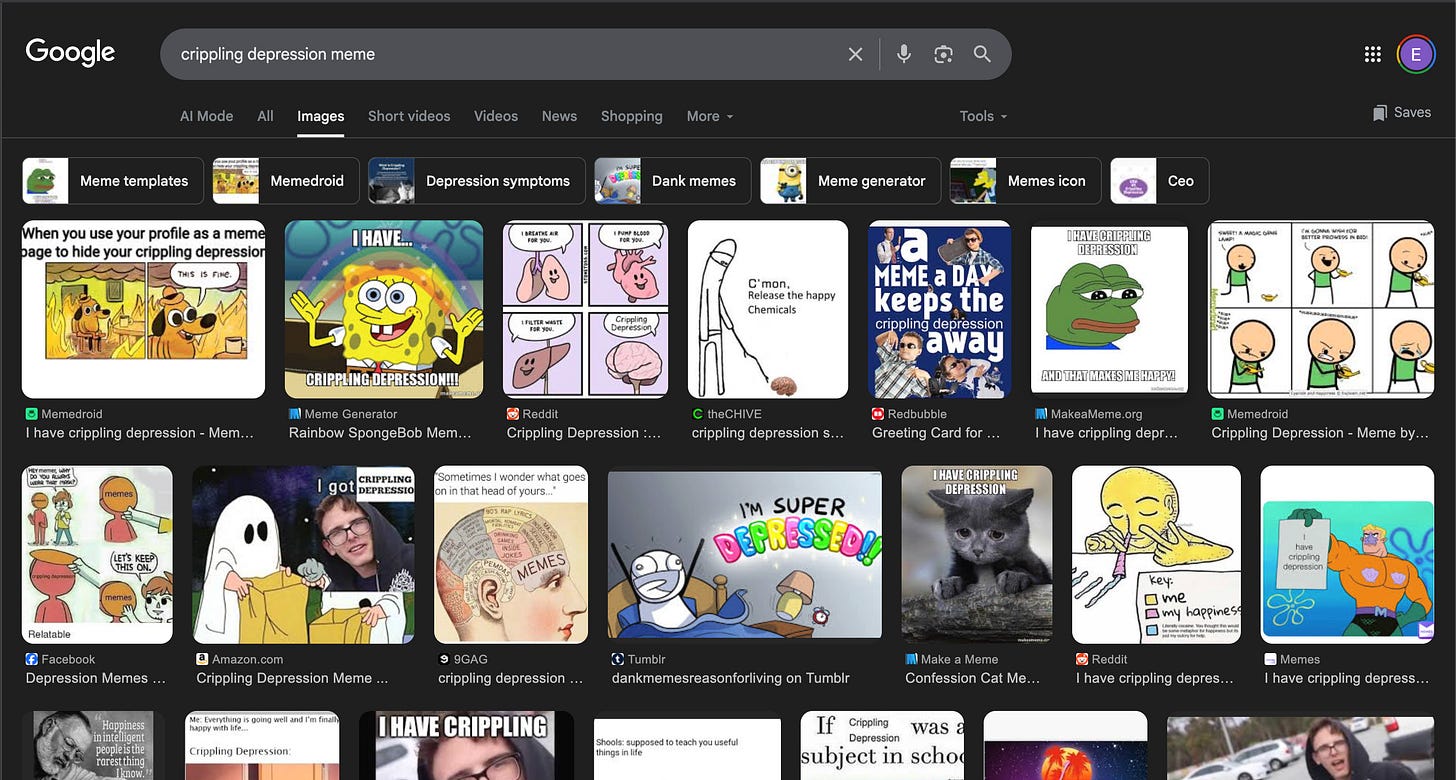Image resolution: width=1456 pixels, height=780 pixels.
Task: Open the phrenology head MEMES image
Action: (x=511, y=555)
